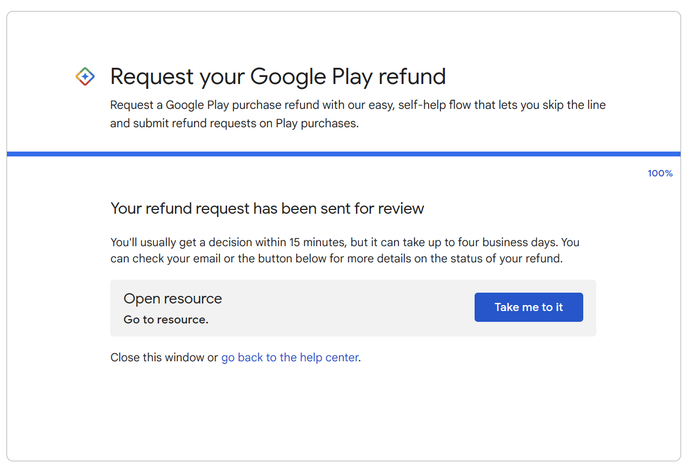Click the 100% progress label

click(660, 173)
